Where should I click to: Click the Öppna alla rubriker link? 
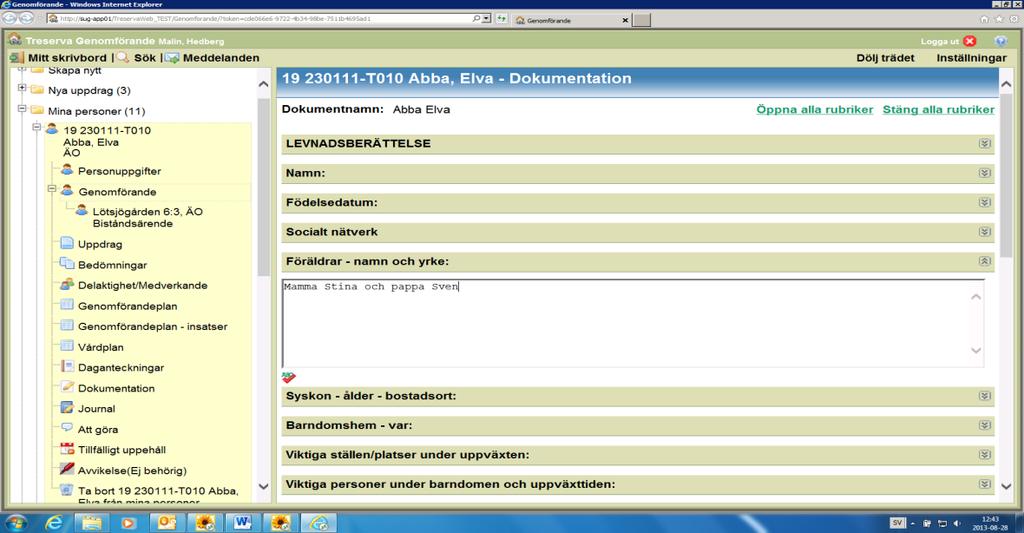click(814, 109)
